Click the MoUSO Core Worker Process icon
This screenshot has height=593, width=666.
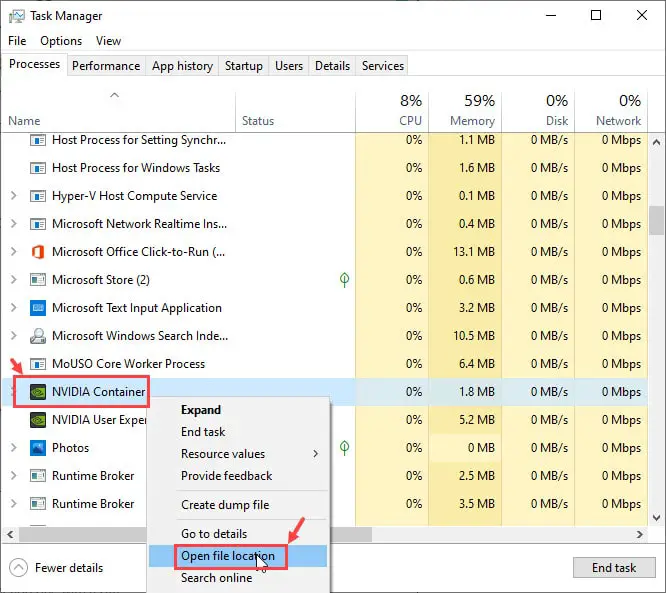pos(38,364)
